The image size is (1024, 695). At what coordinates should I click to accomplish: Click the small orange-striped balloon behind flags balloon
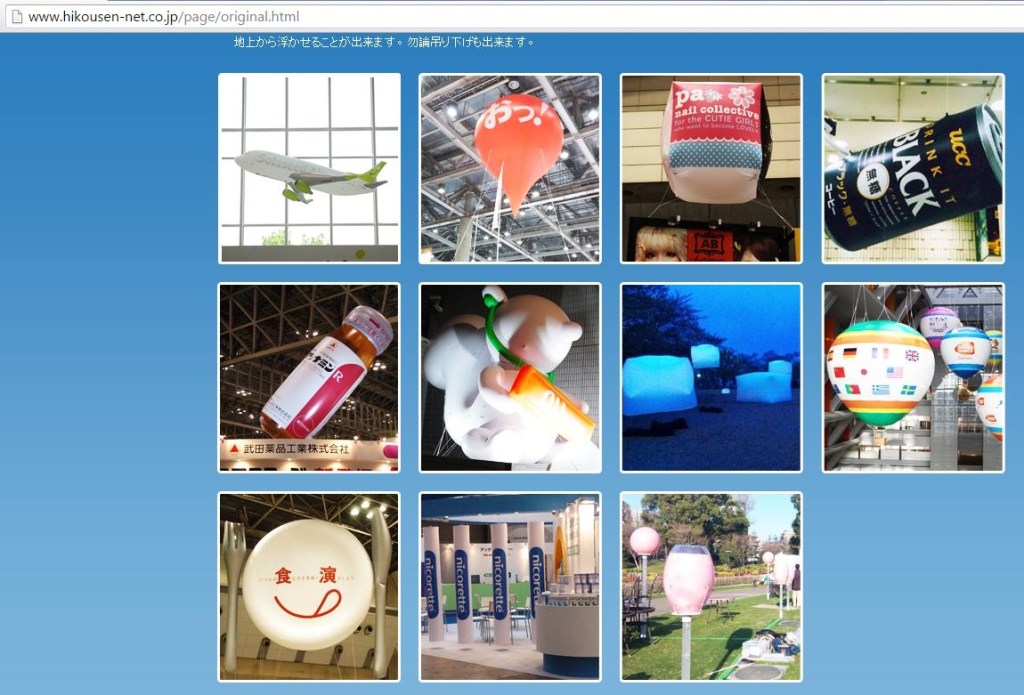pos(966,352)
